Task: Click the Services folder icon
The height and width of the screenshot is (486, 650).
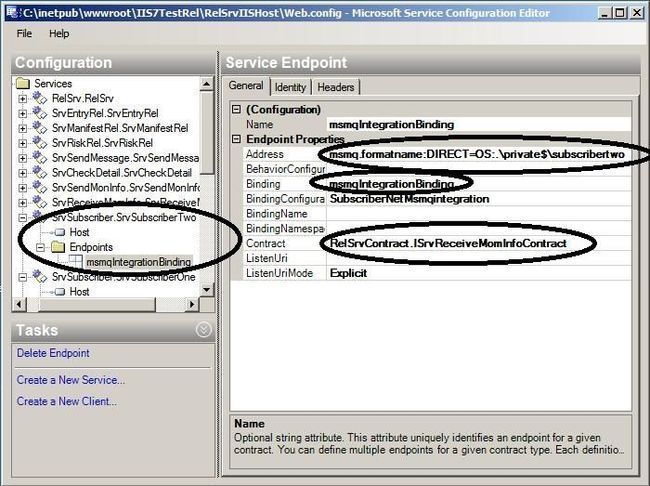Action: tap(23, 84)
